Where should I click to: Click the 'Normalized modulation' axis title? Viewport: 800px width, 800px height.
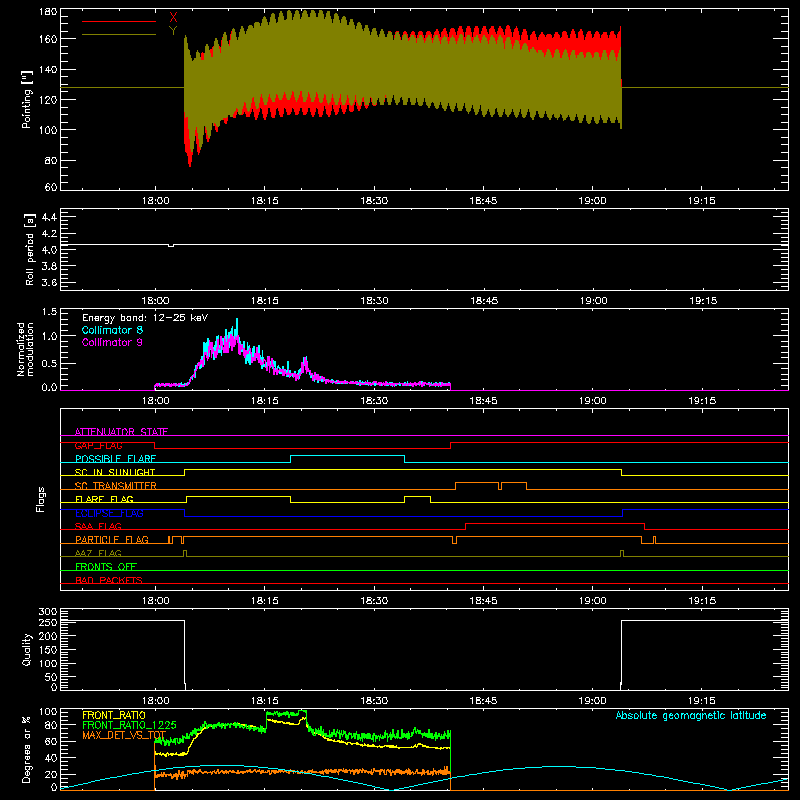26,349
